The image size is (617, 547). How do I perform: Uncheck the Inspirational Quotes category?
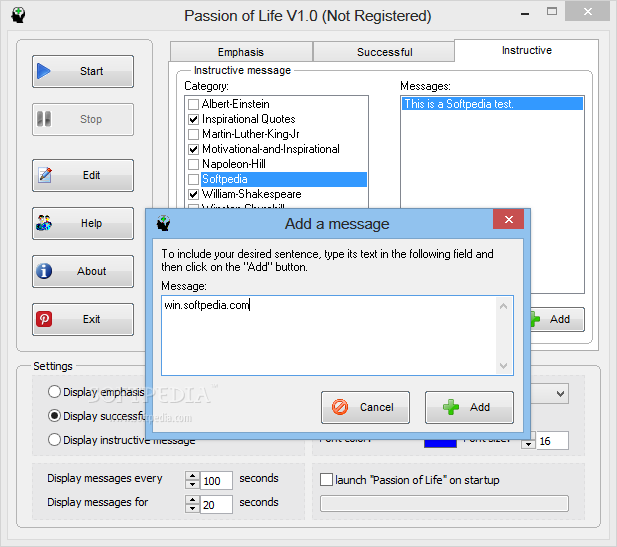pyautogui.click(x=193, y=119)
